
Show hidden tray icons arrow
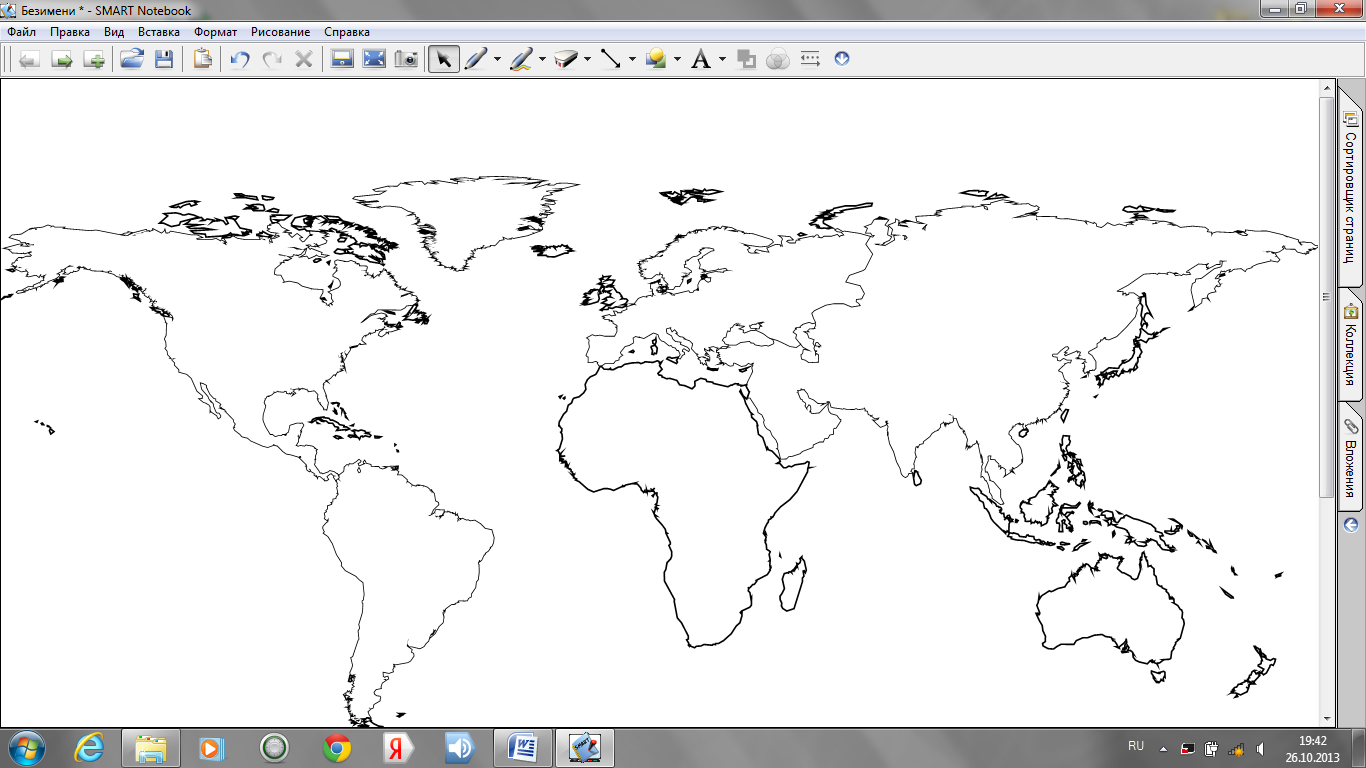[x=1162, y=748]
